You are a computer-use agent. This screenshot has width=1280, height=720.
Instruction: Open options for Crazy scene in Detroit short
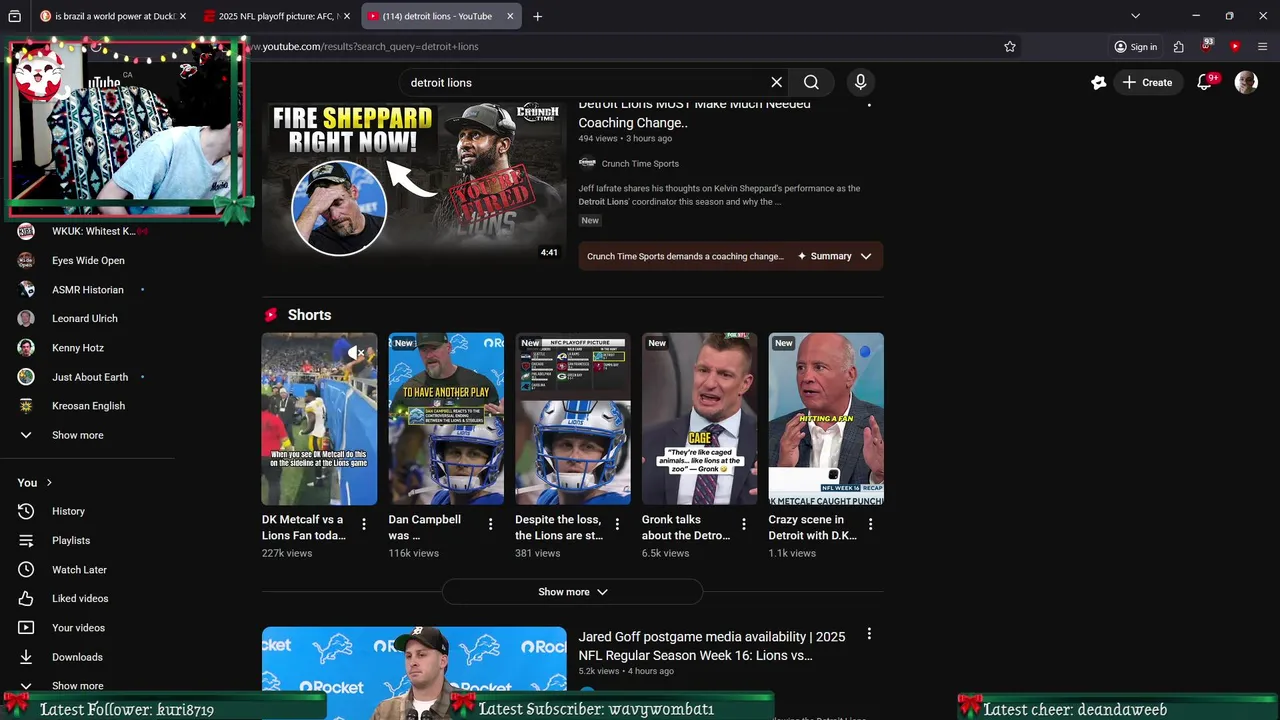pos(871,524)
